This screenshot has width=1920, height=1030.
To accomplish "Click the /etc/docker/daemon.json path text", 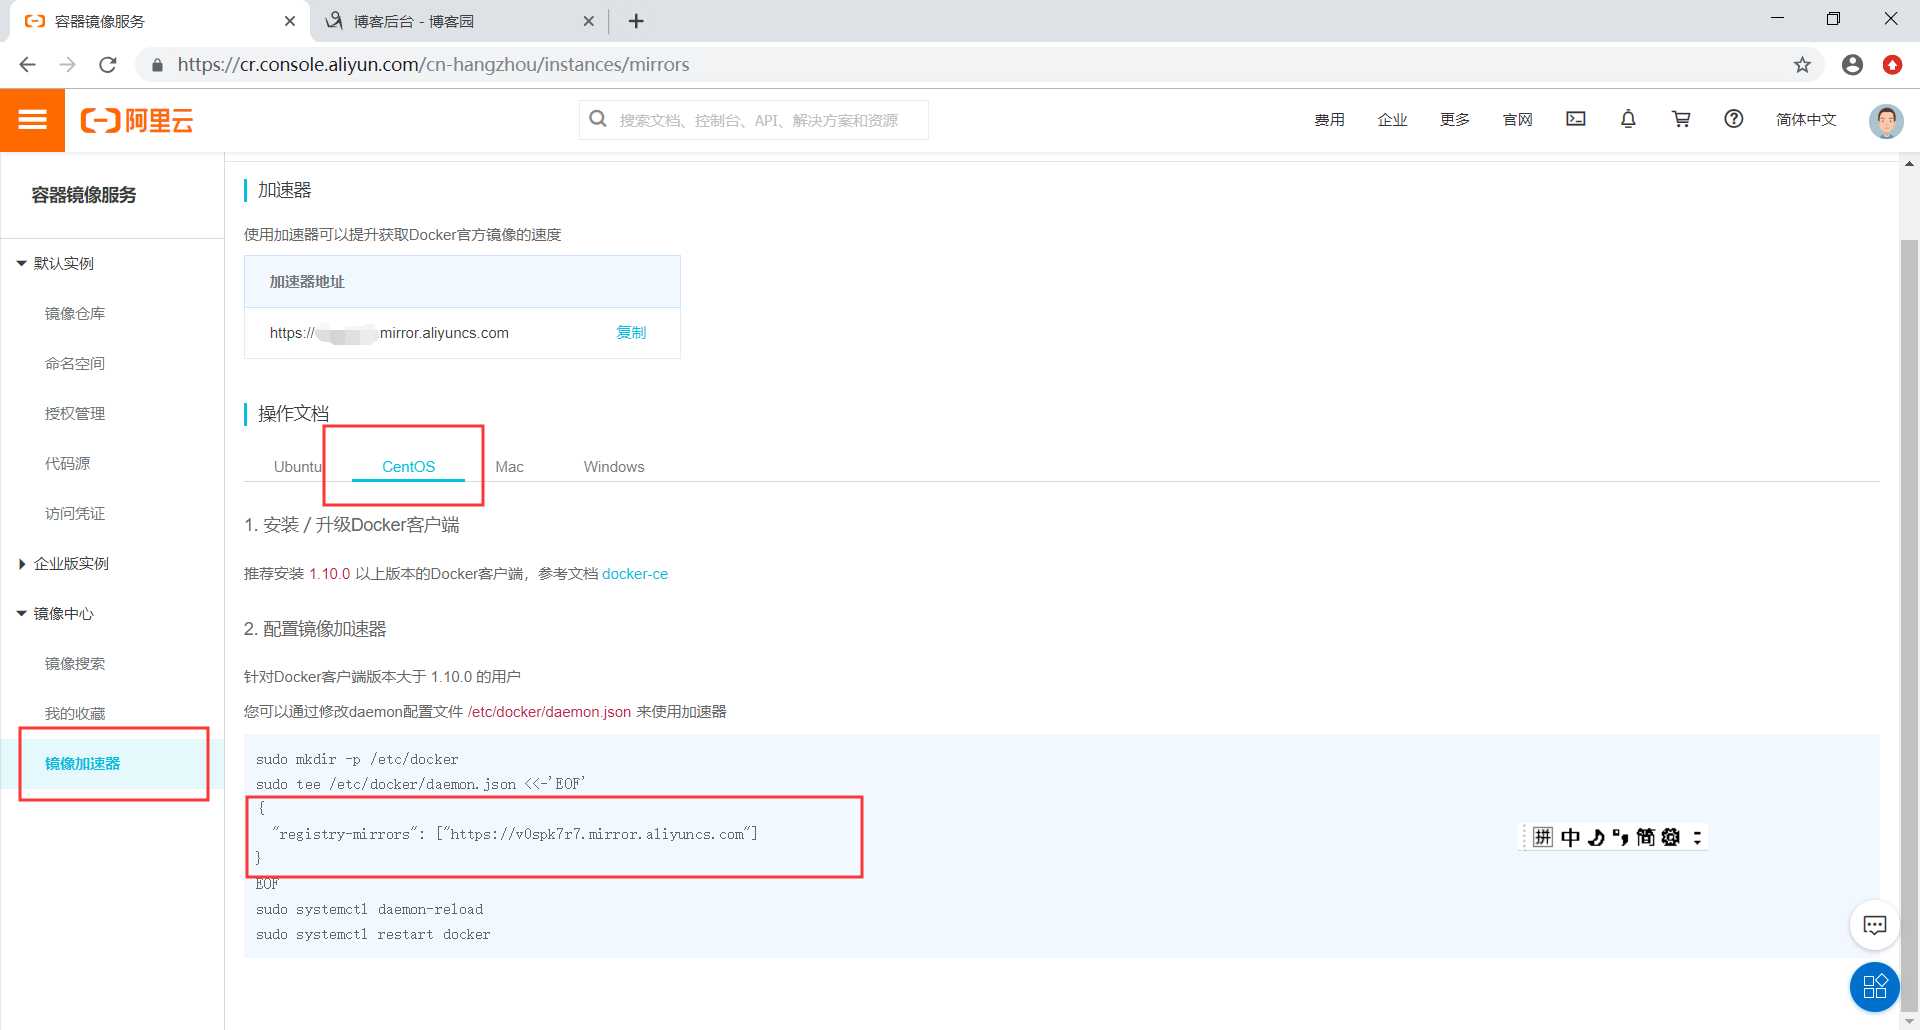I will pyautogui.click(x=549, y=712).
